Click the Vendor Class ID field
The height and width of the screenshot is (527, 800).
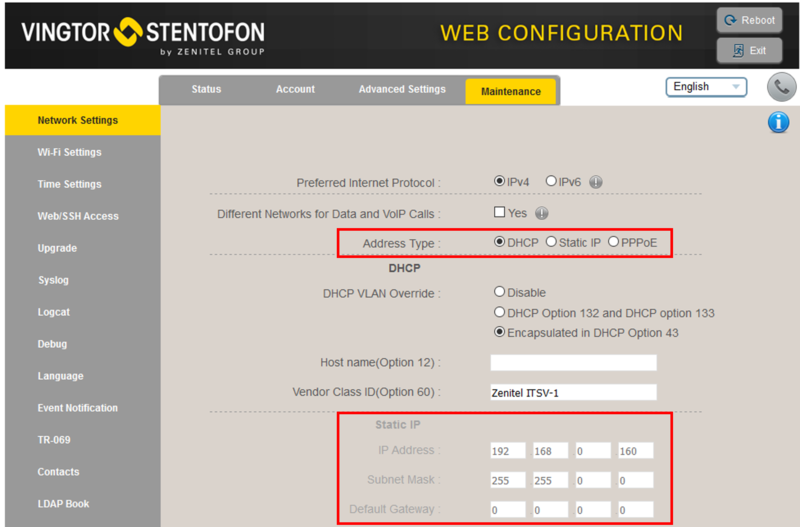[x=573, y=392]
